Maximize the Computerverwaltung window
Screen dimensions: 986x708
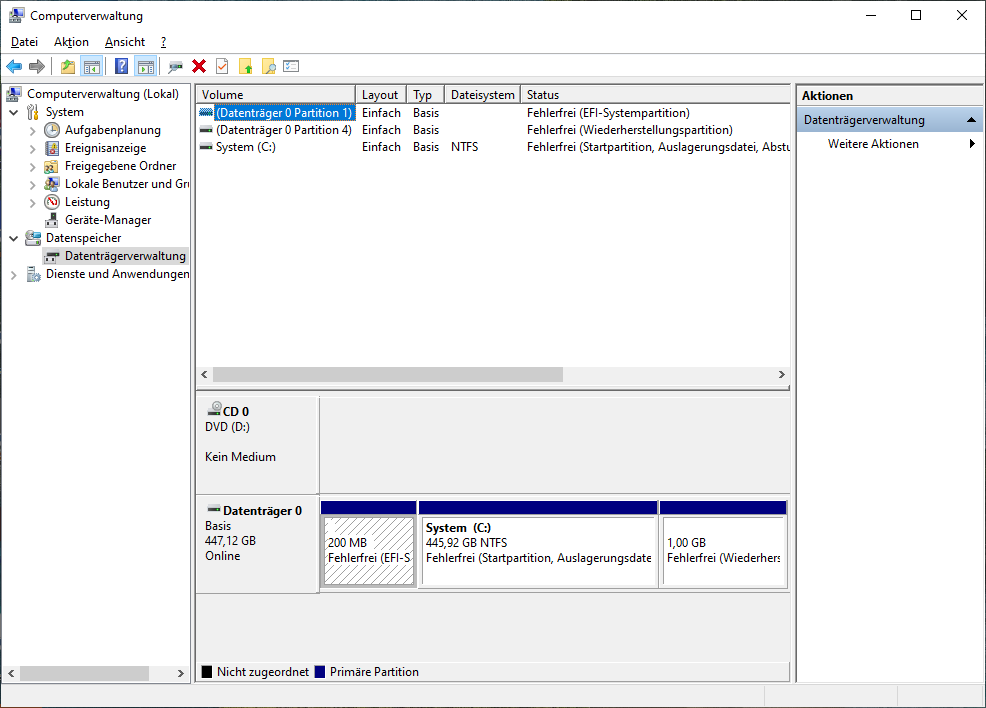pos(916,15)
